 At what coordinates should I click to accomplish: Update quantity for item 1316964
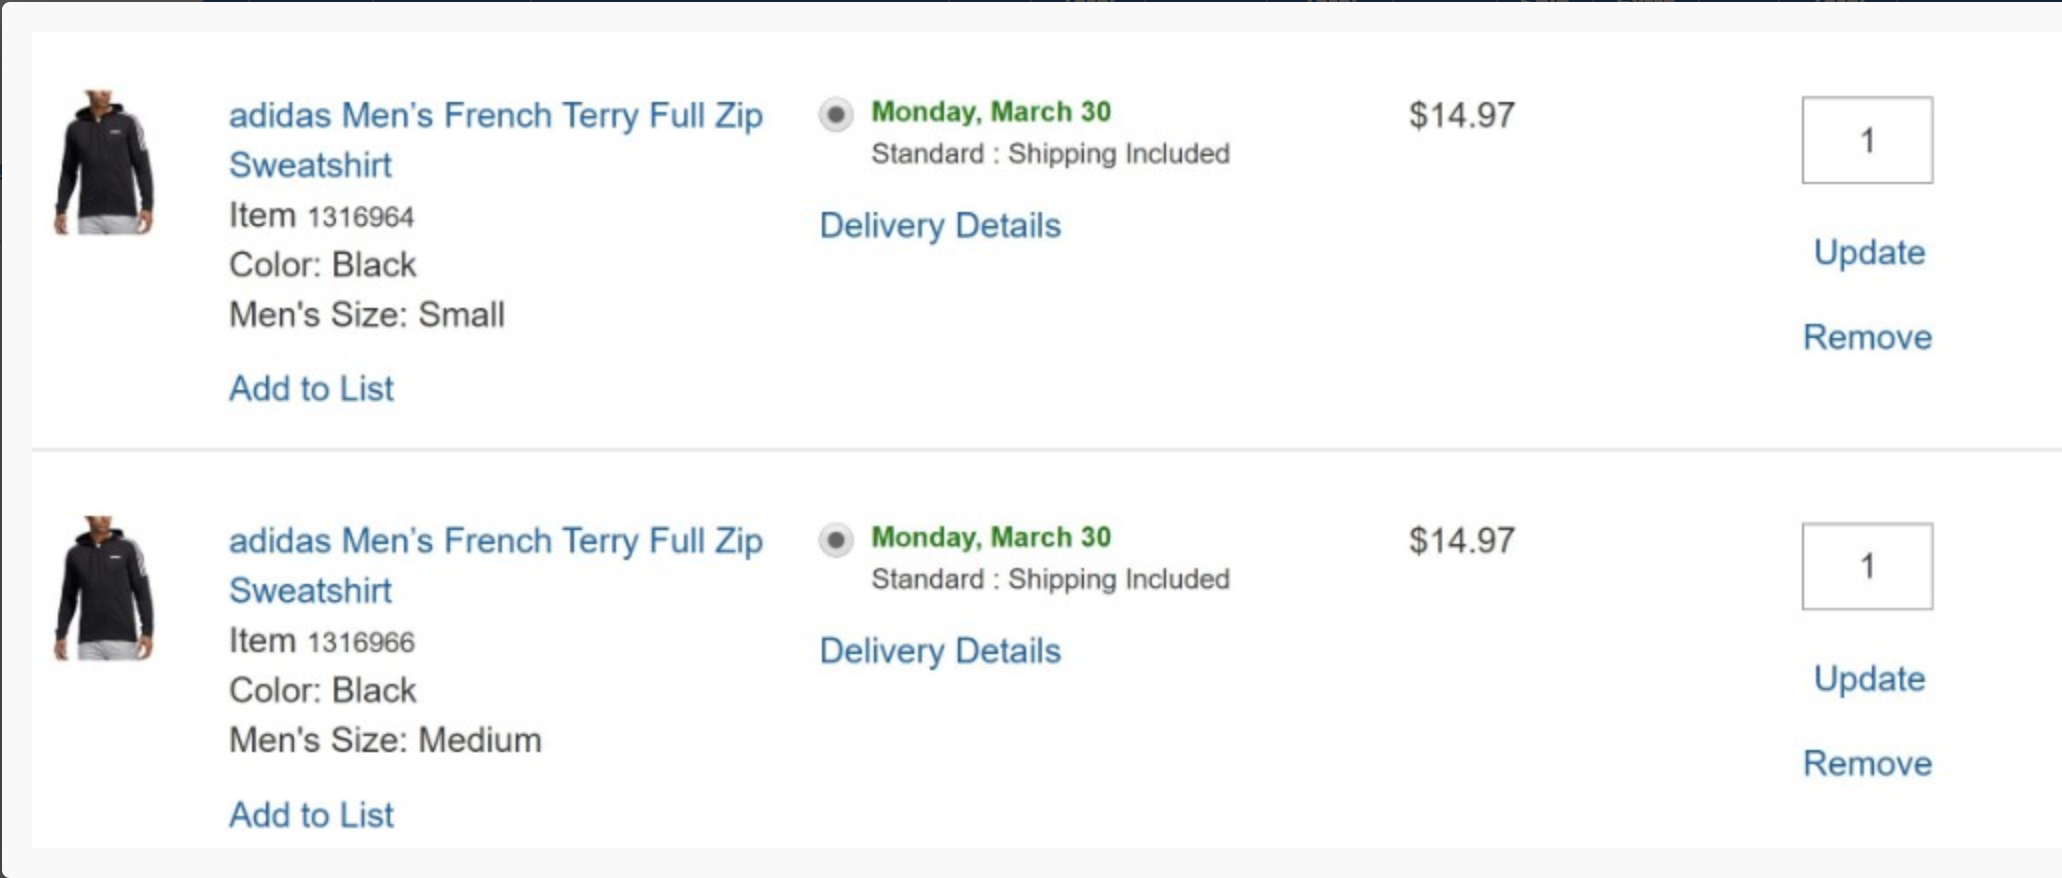click(1869, 253)
